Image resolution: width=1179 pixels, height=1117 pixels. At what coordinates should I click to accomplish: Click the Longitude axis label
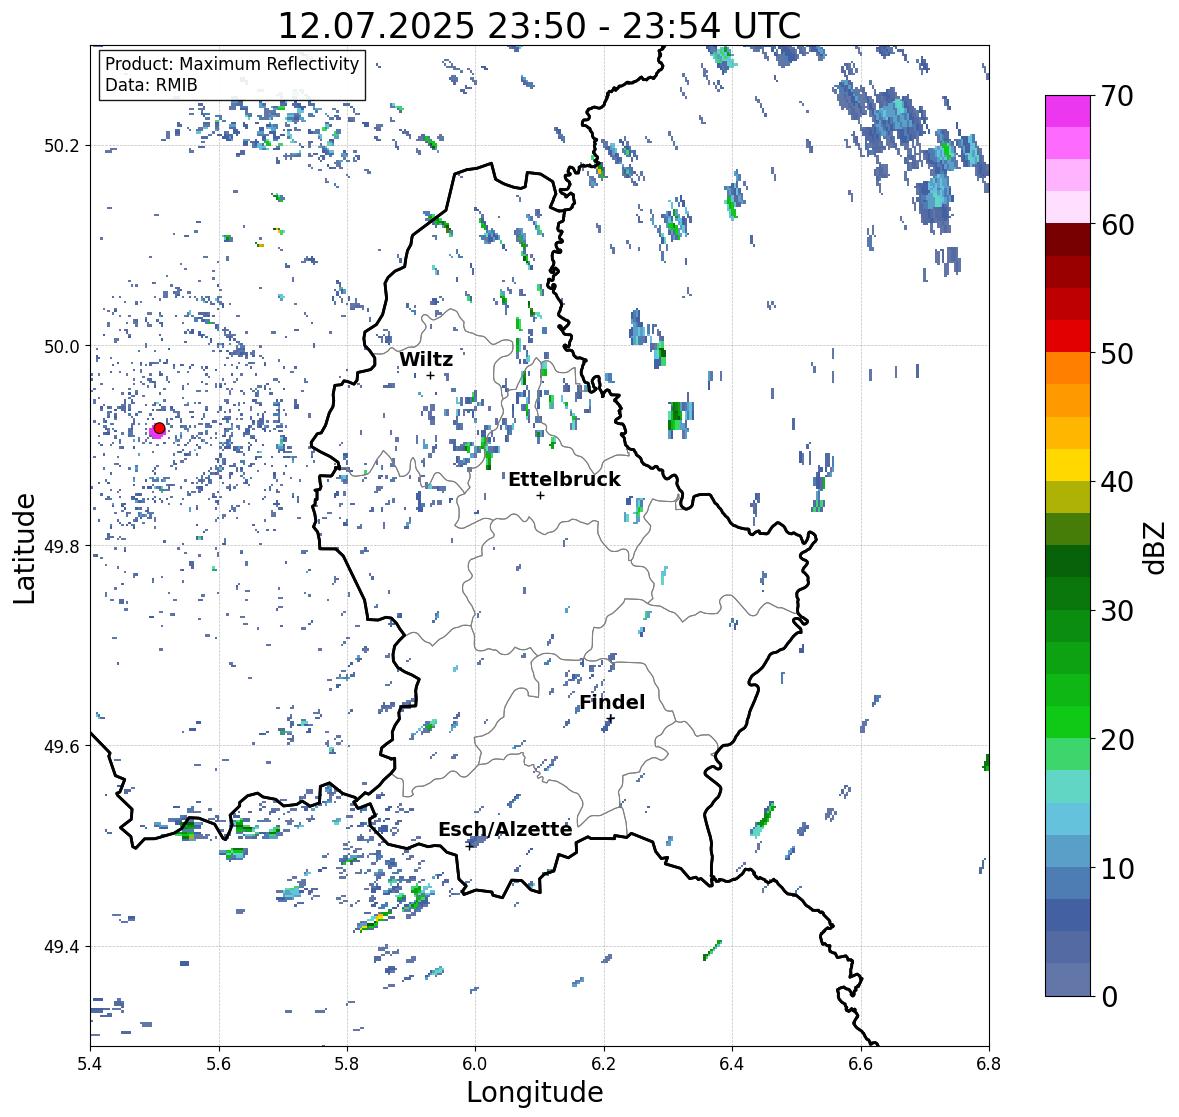(x=535, y=1092)
